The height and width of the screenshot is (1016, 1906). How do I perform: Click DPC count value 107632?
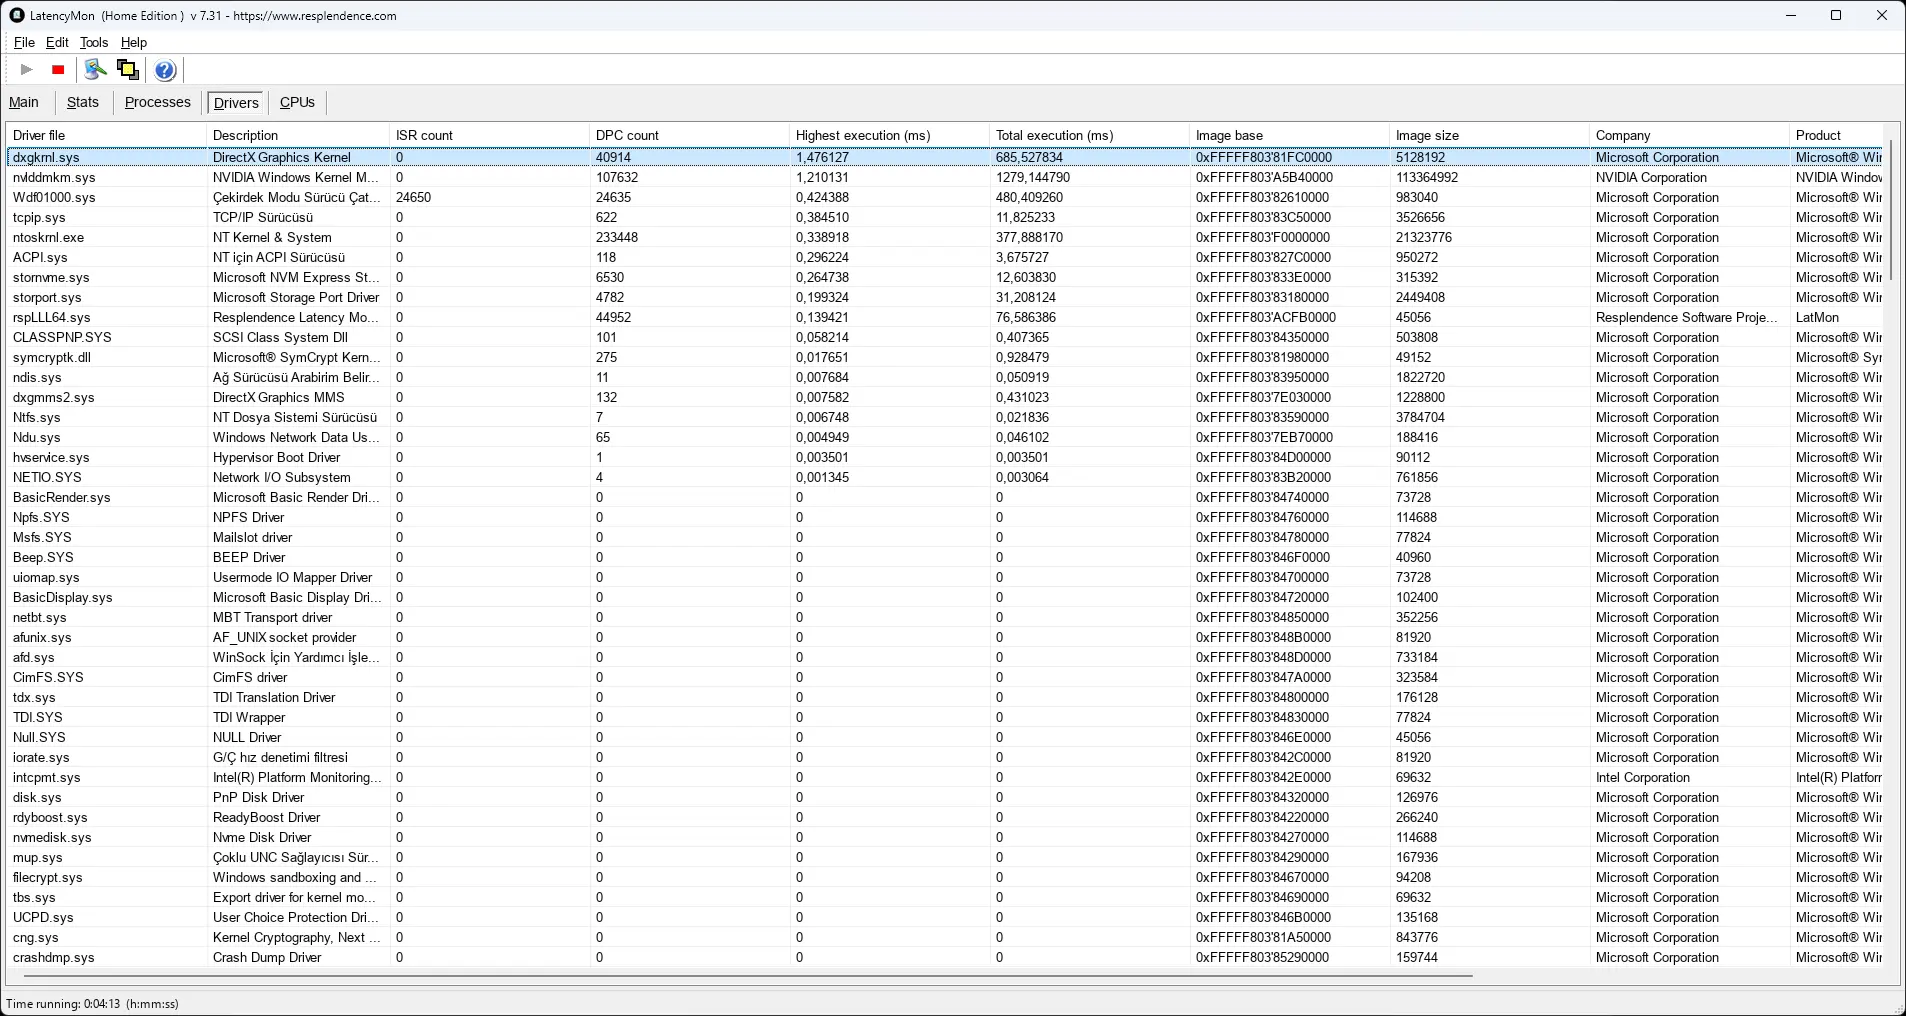pyautogui.click(x=617, y=177)
